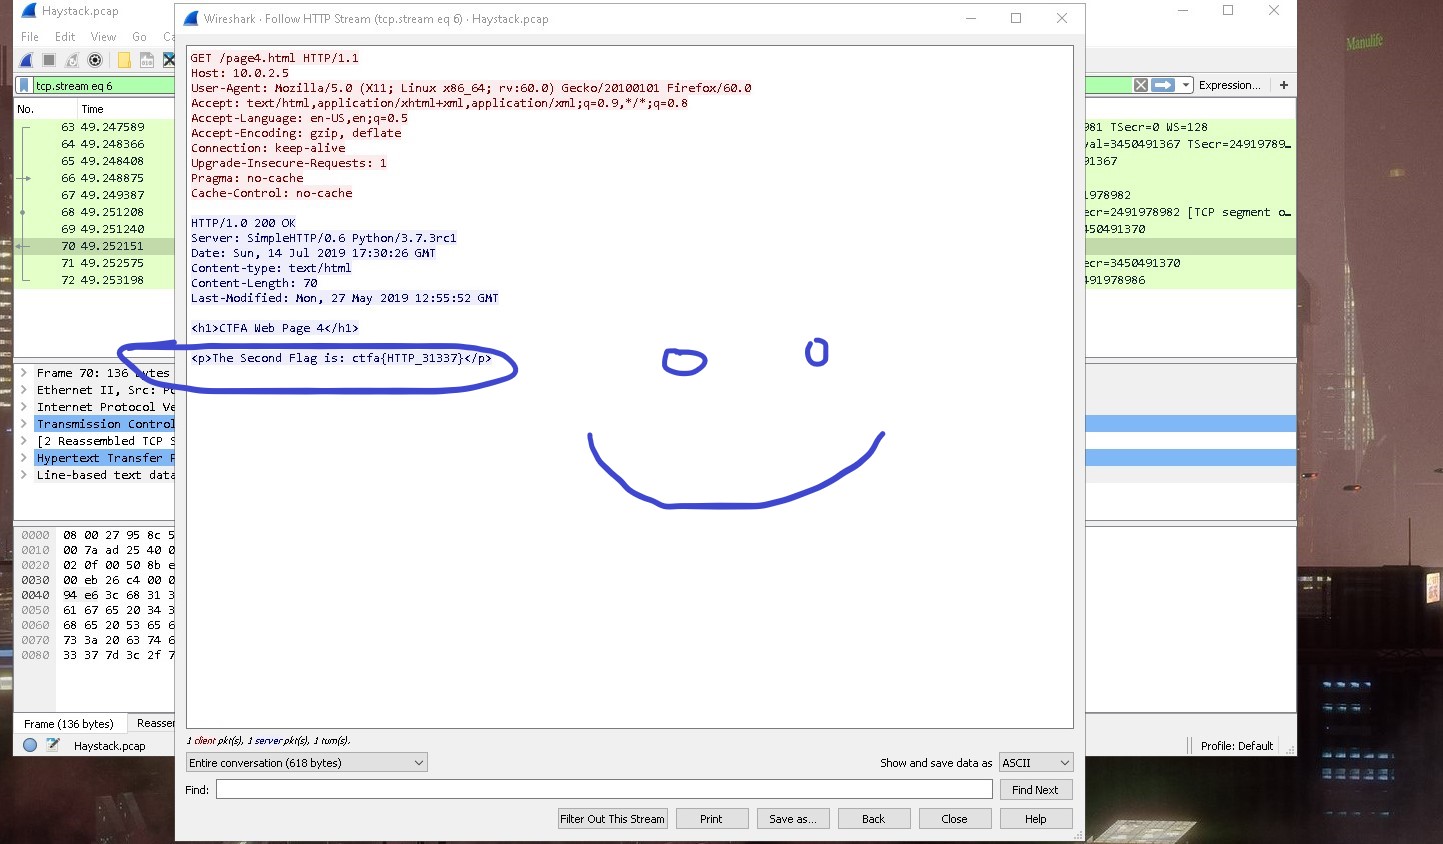Select packet 71 at 49.252575
The width and height of the screenshot is (1443, 844).
[95, 263]
